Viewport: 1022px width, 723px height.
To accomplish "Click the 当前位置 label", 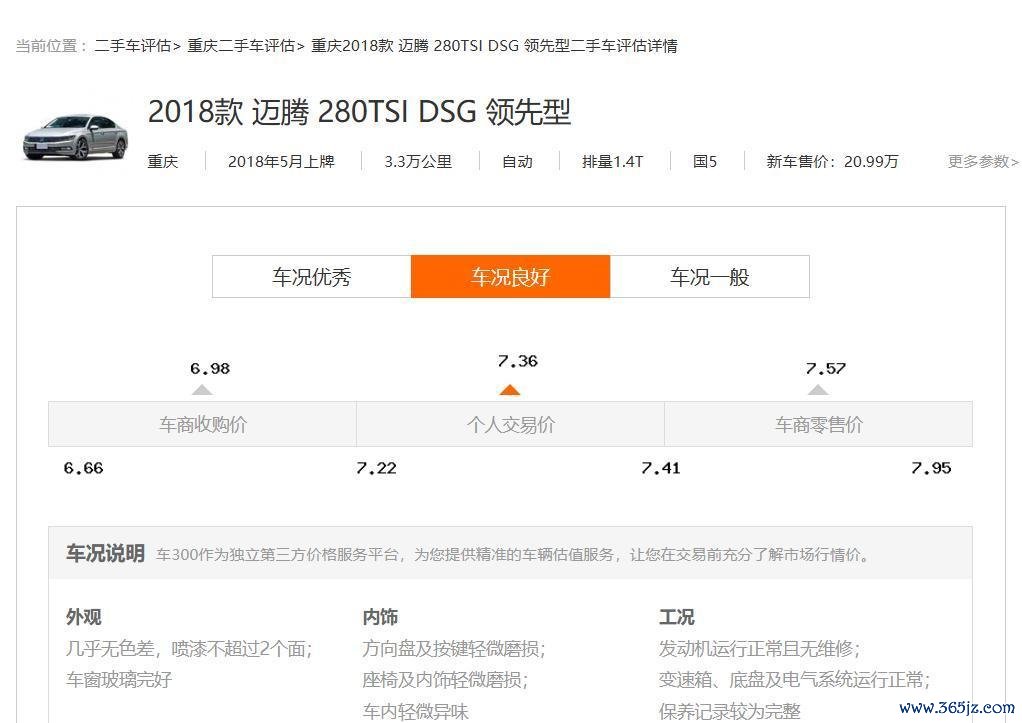I will (x=50, y=46).
